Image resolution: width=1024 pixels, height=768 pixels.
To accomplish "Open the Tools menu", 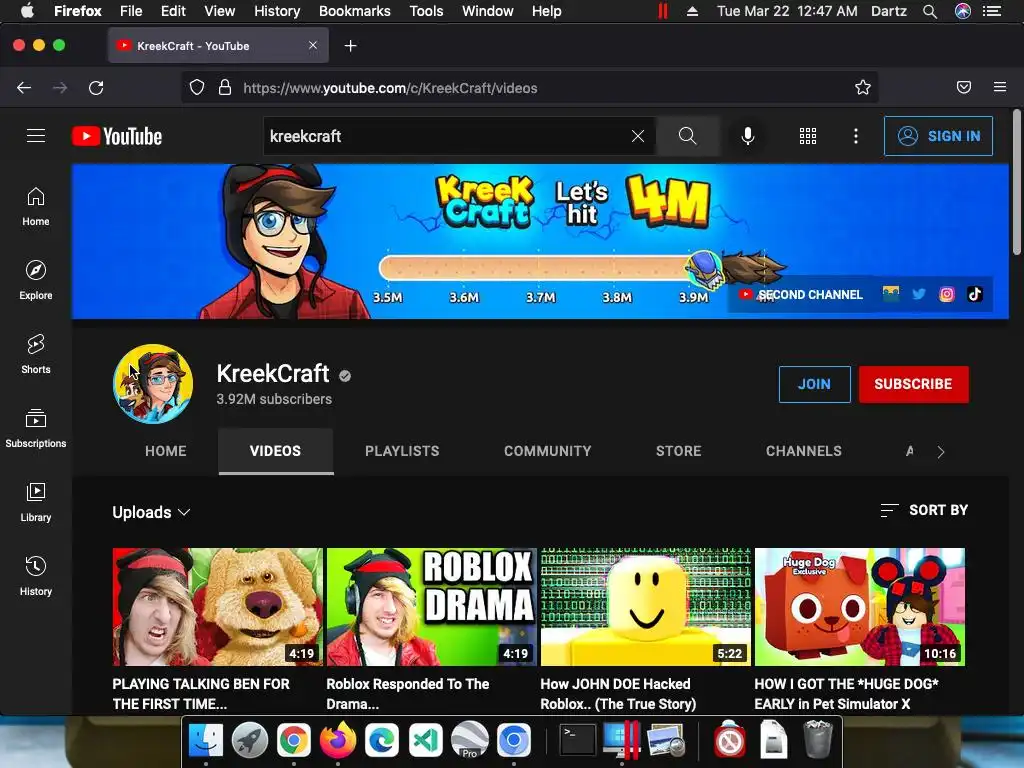I will pyautogui.click(x=426, y=11).
